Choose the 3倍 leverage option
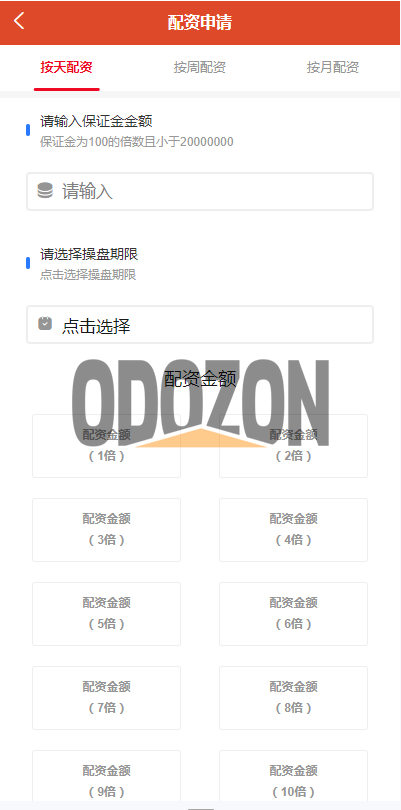This screenshot has height=810, width=401. tap(106, 530)
